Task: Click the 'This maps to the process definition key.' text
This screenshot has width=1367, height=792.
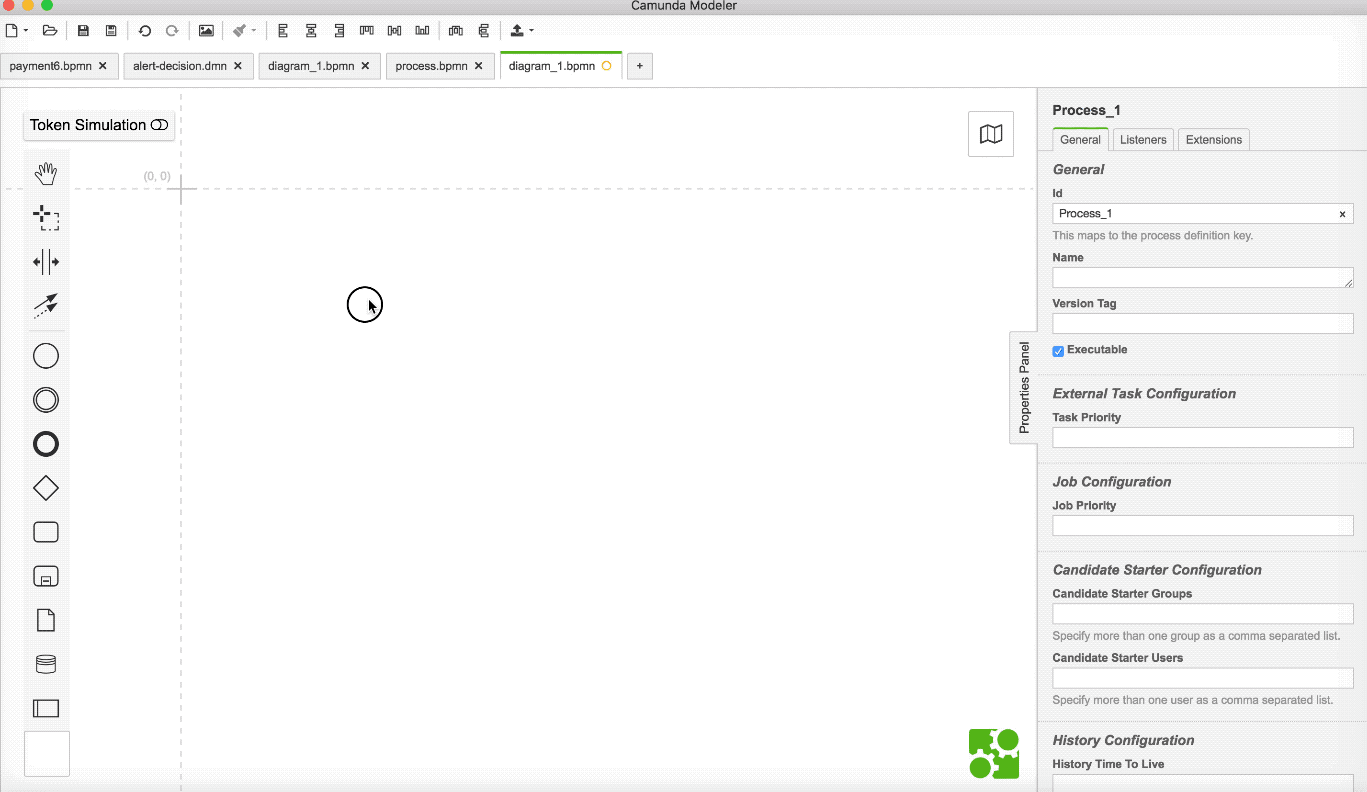Action: [1153, 236]
